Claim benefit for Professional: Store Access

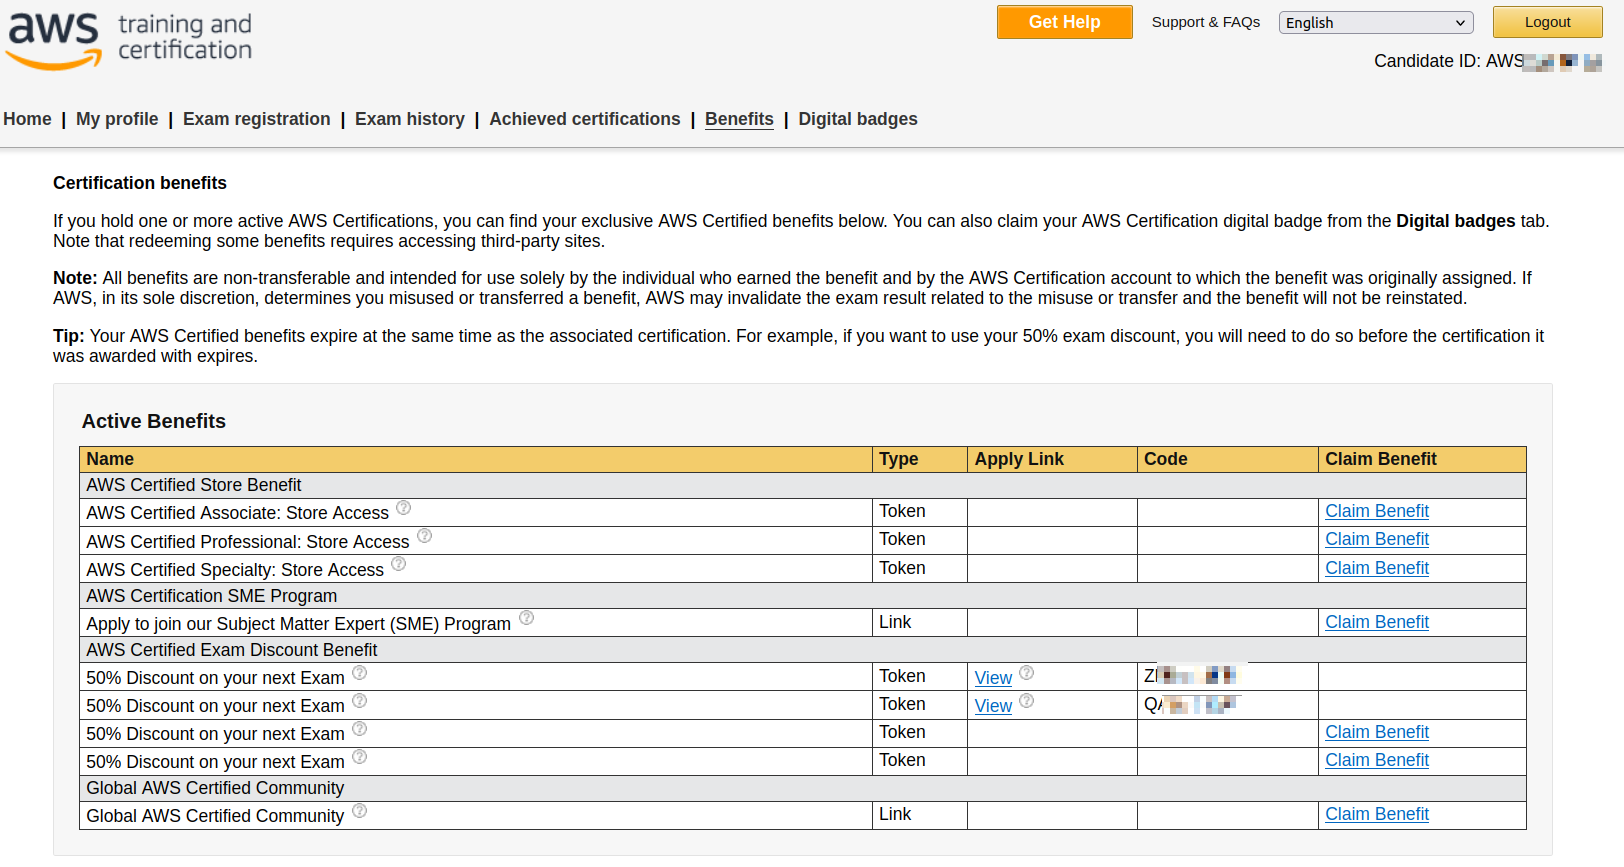coord(1377,539)
